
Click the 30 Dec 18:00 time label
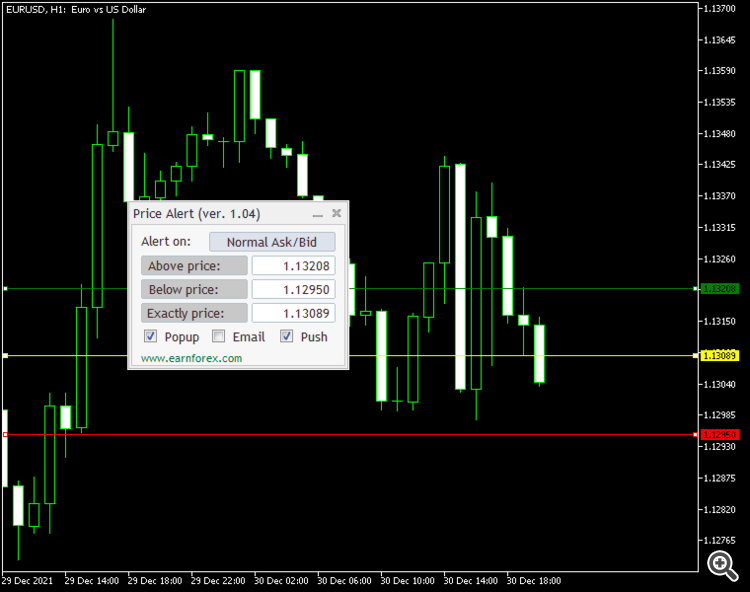534,581
